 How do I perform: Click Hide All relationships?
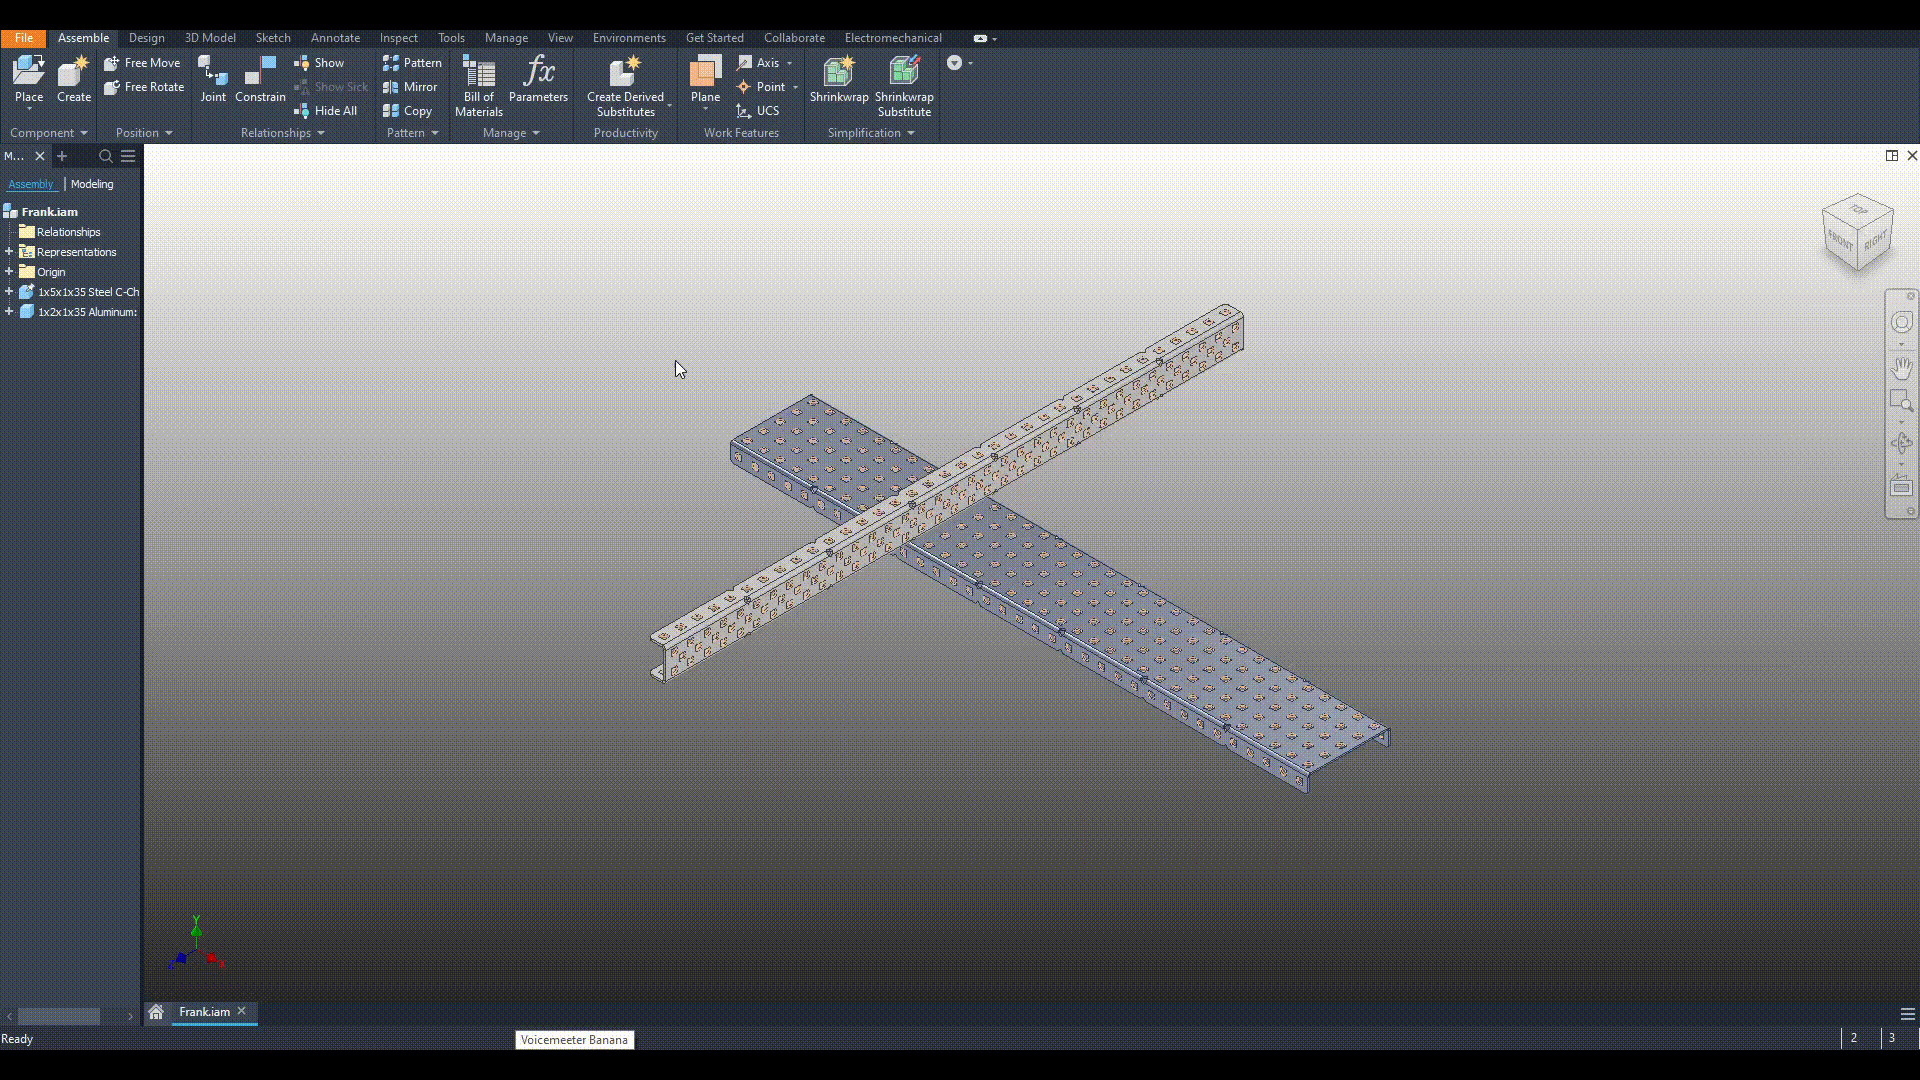pyautogui.click(x=325, y=111)
